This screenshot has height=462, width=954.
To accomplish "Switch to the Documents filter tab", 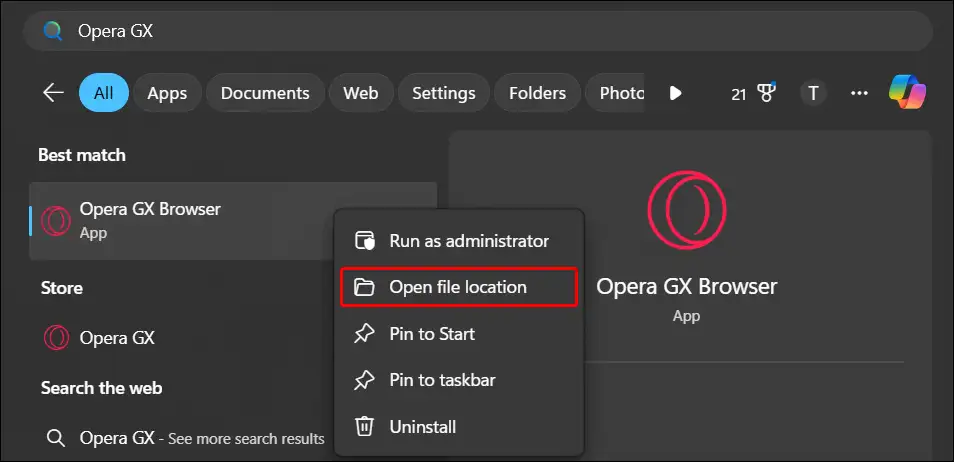I will 265,93.
